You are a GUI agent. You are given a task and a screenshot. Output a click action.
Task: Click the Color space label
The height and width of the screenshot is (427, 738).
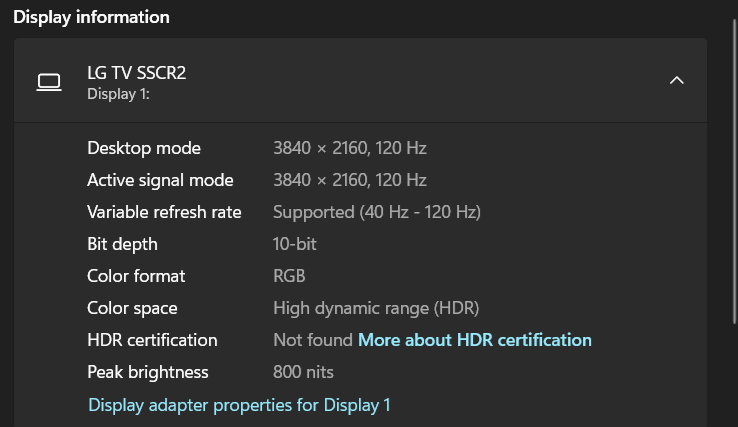[x=132, y=308]
